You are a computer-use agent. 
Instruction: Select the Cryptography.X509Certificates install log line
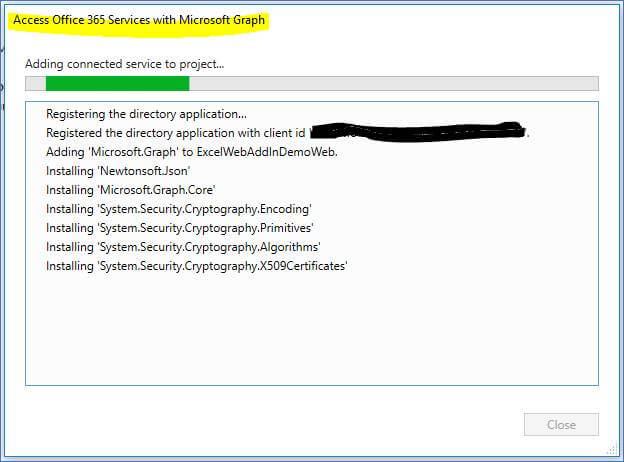196,266
